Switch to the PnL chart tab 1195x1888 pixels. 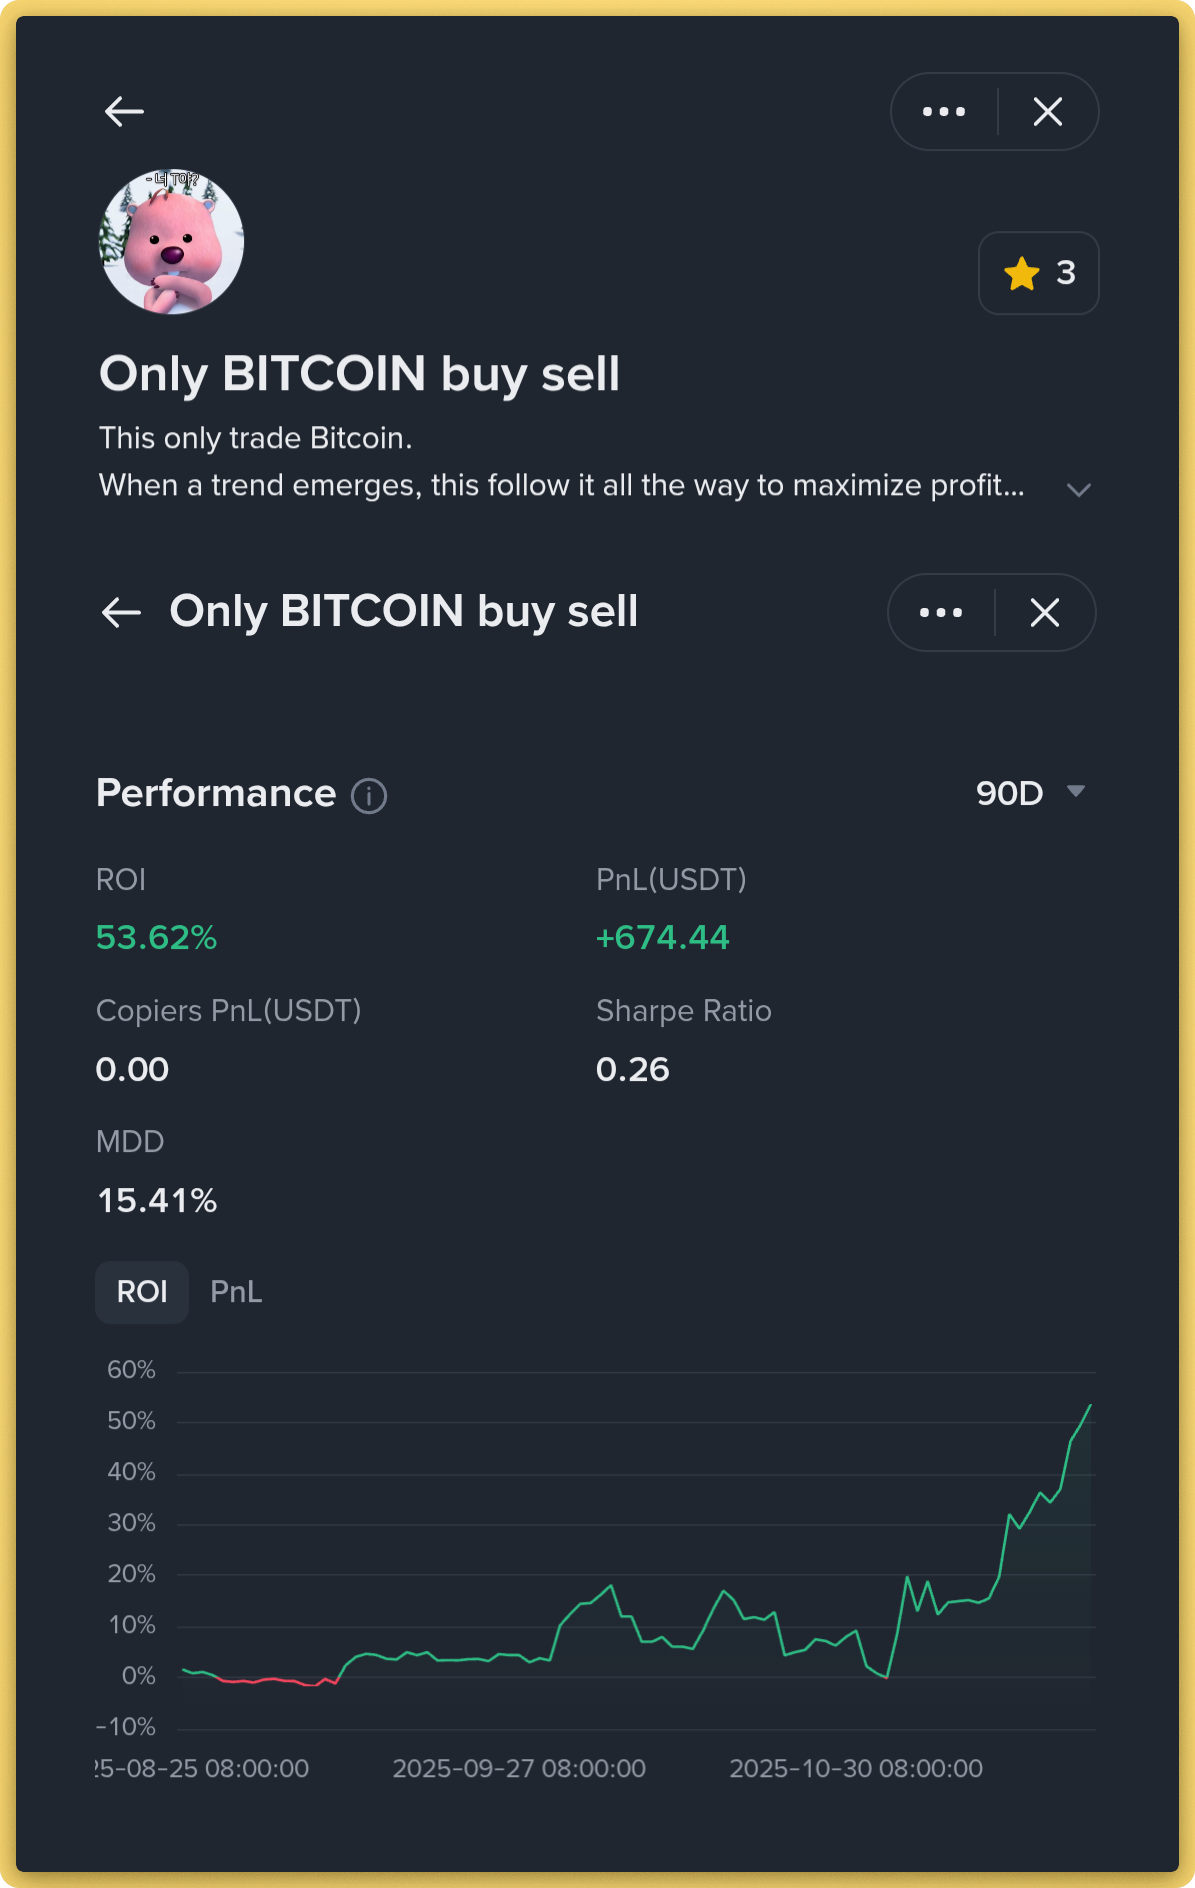(236, 1292)
